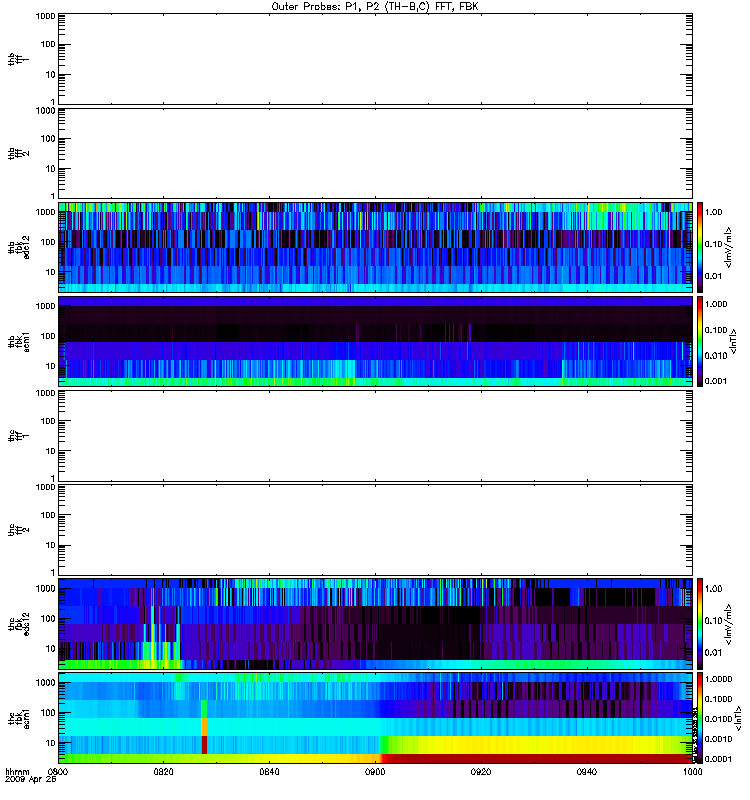Click the 0.1000 value on thc scm1 color bar
Screen dimensions: 750x800
tap(718, 699)
